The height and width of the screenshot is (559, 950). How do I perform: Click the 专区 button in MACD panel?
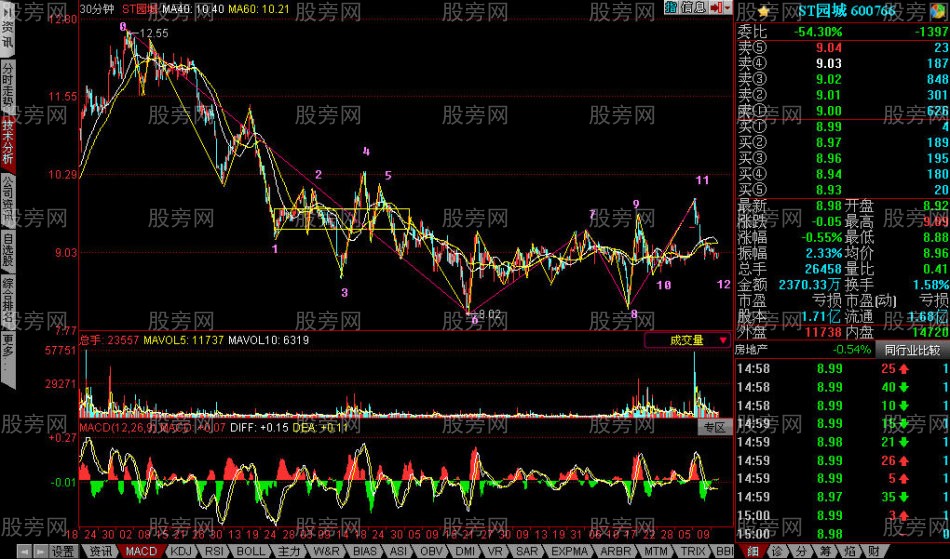(715, 428)
